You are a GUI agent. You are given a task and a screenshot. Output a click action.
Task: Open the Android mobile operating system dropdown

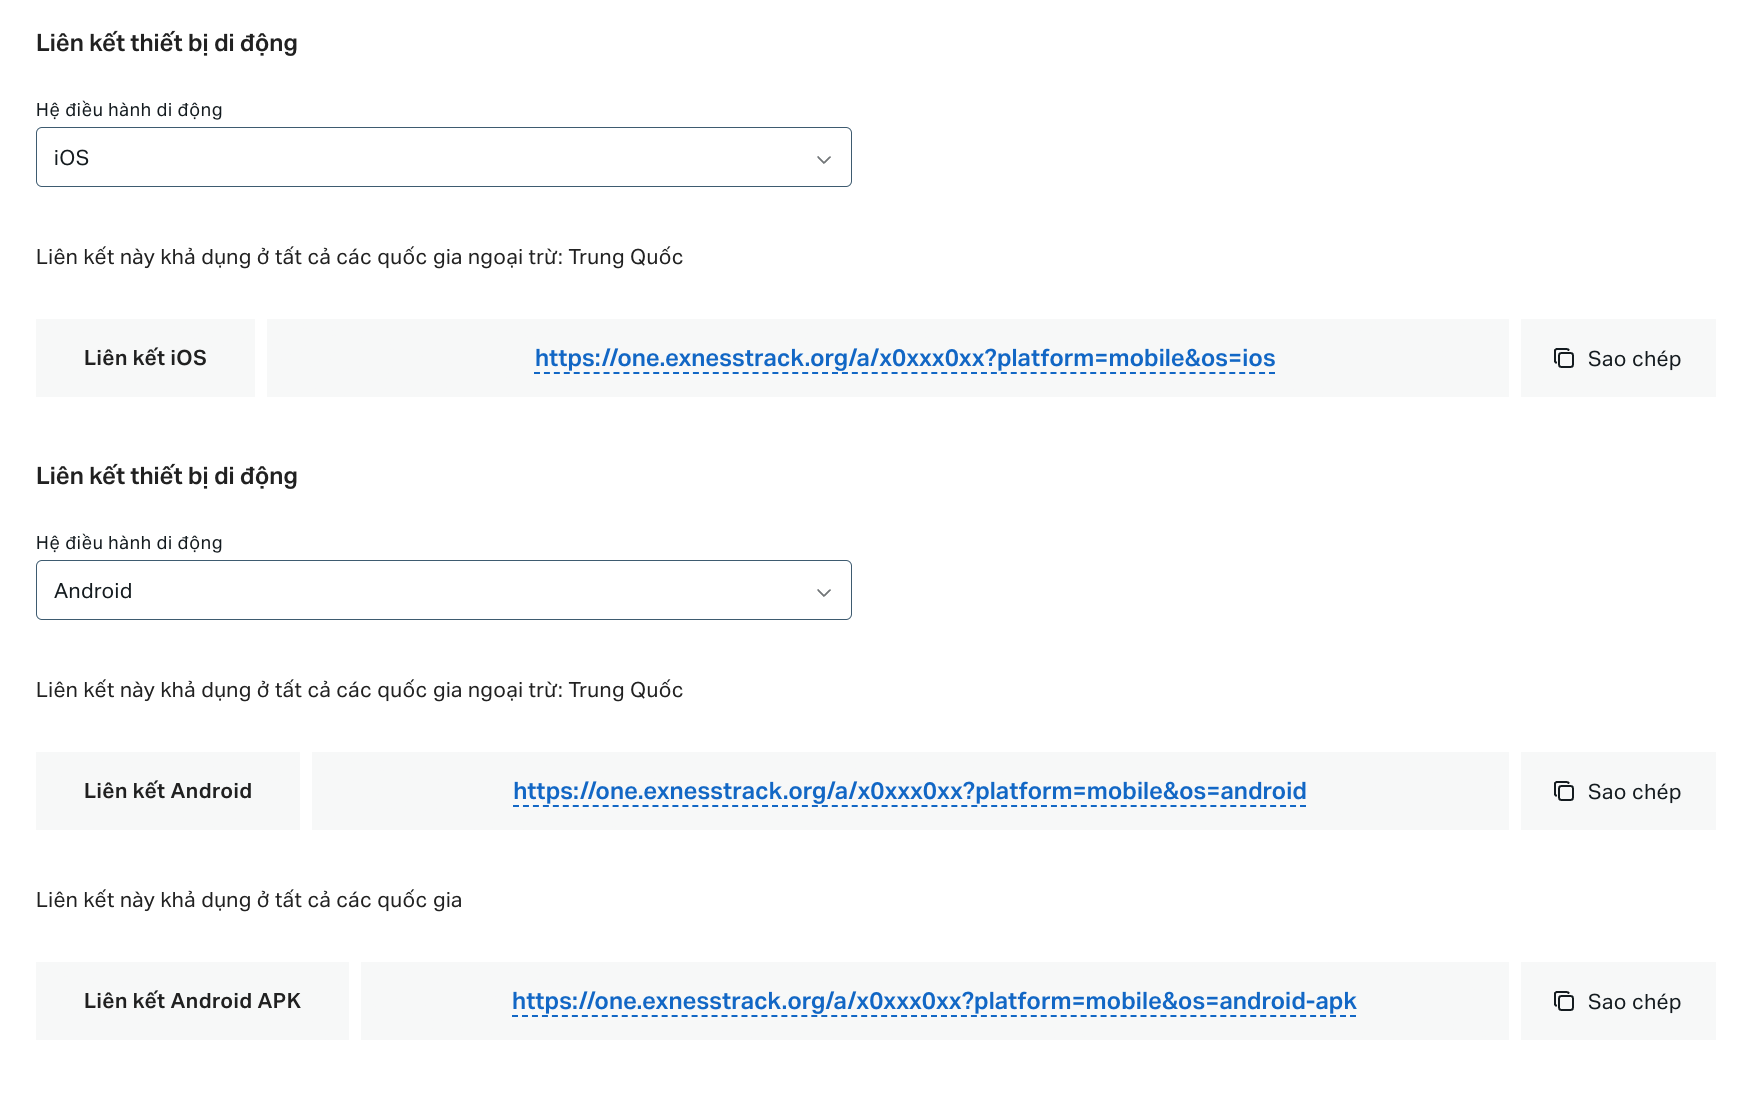pos(443,590)
